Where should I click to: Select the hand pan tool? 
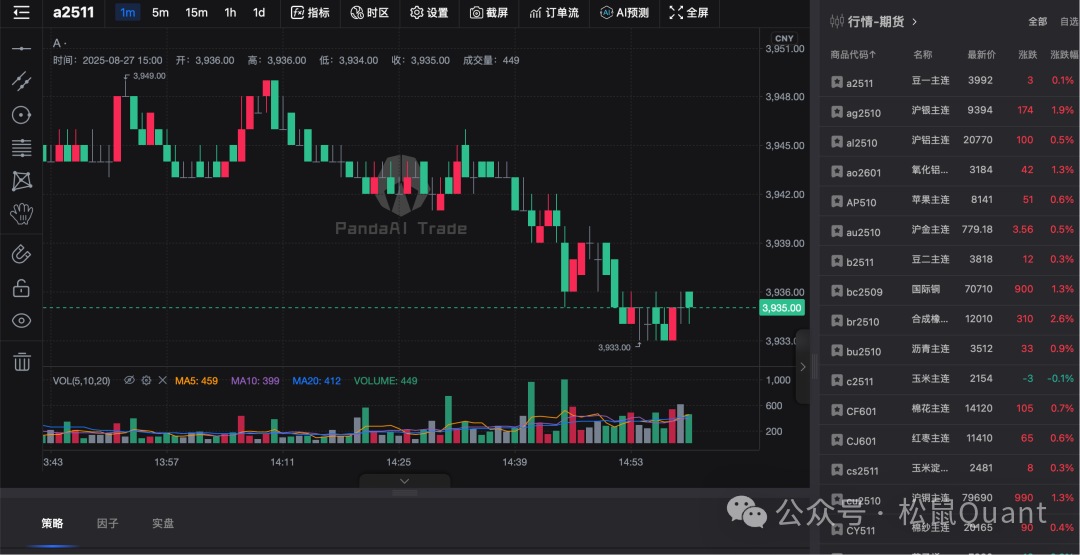point(21,214)
